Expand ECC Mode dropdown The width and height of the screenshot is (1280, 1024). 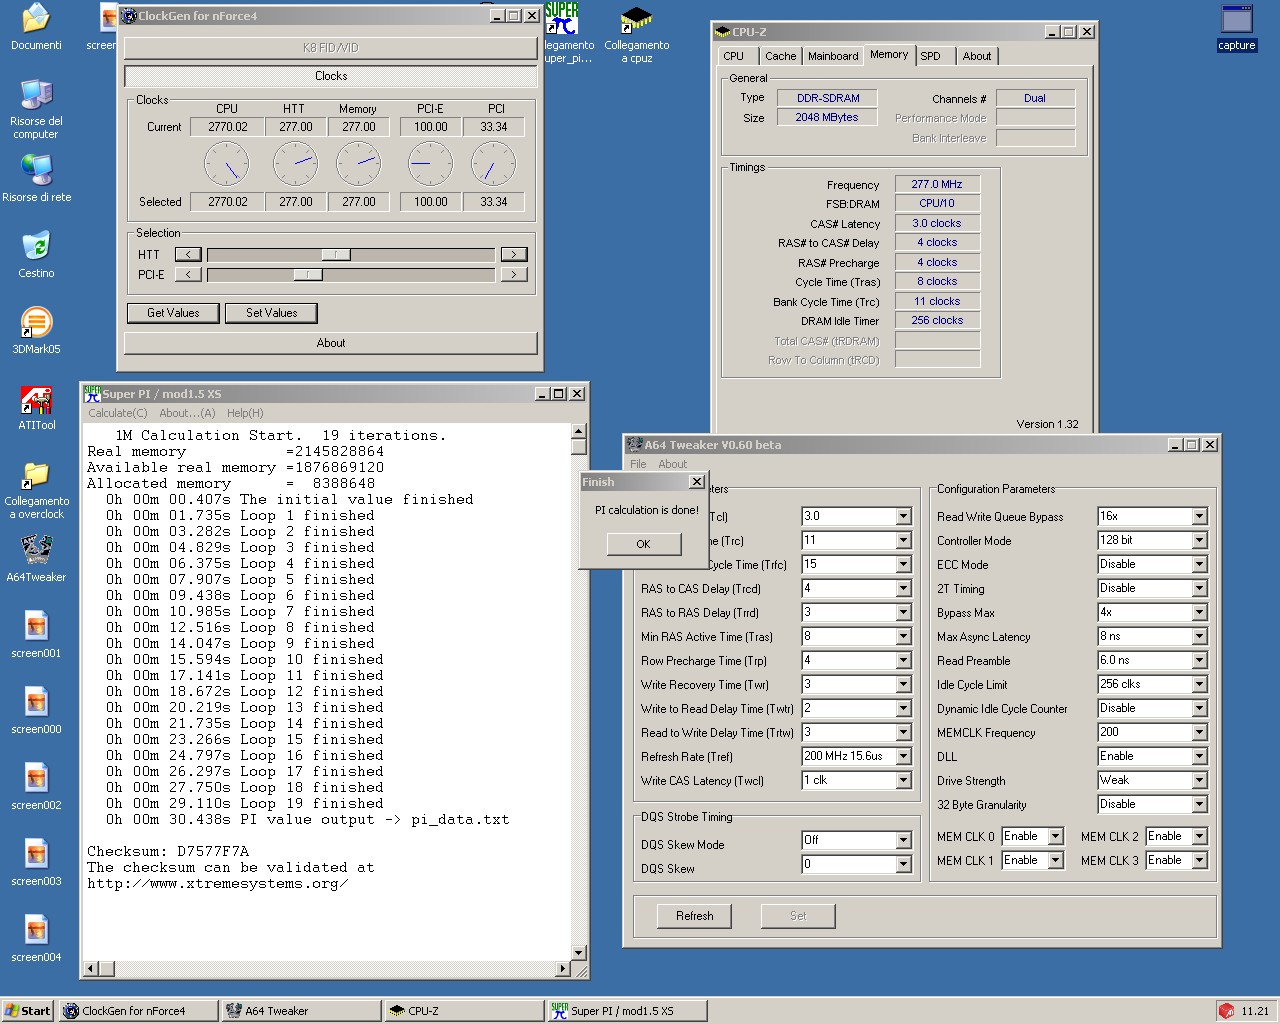[x=1199, y=565]
